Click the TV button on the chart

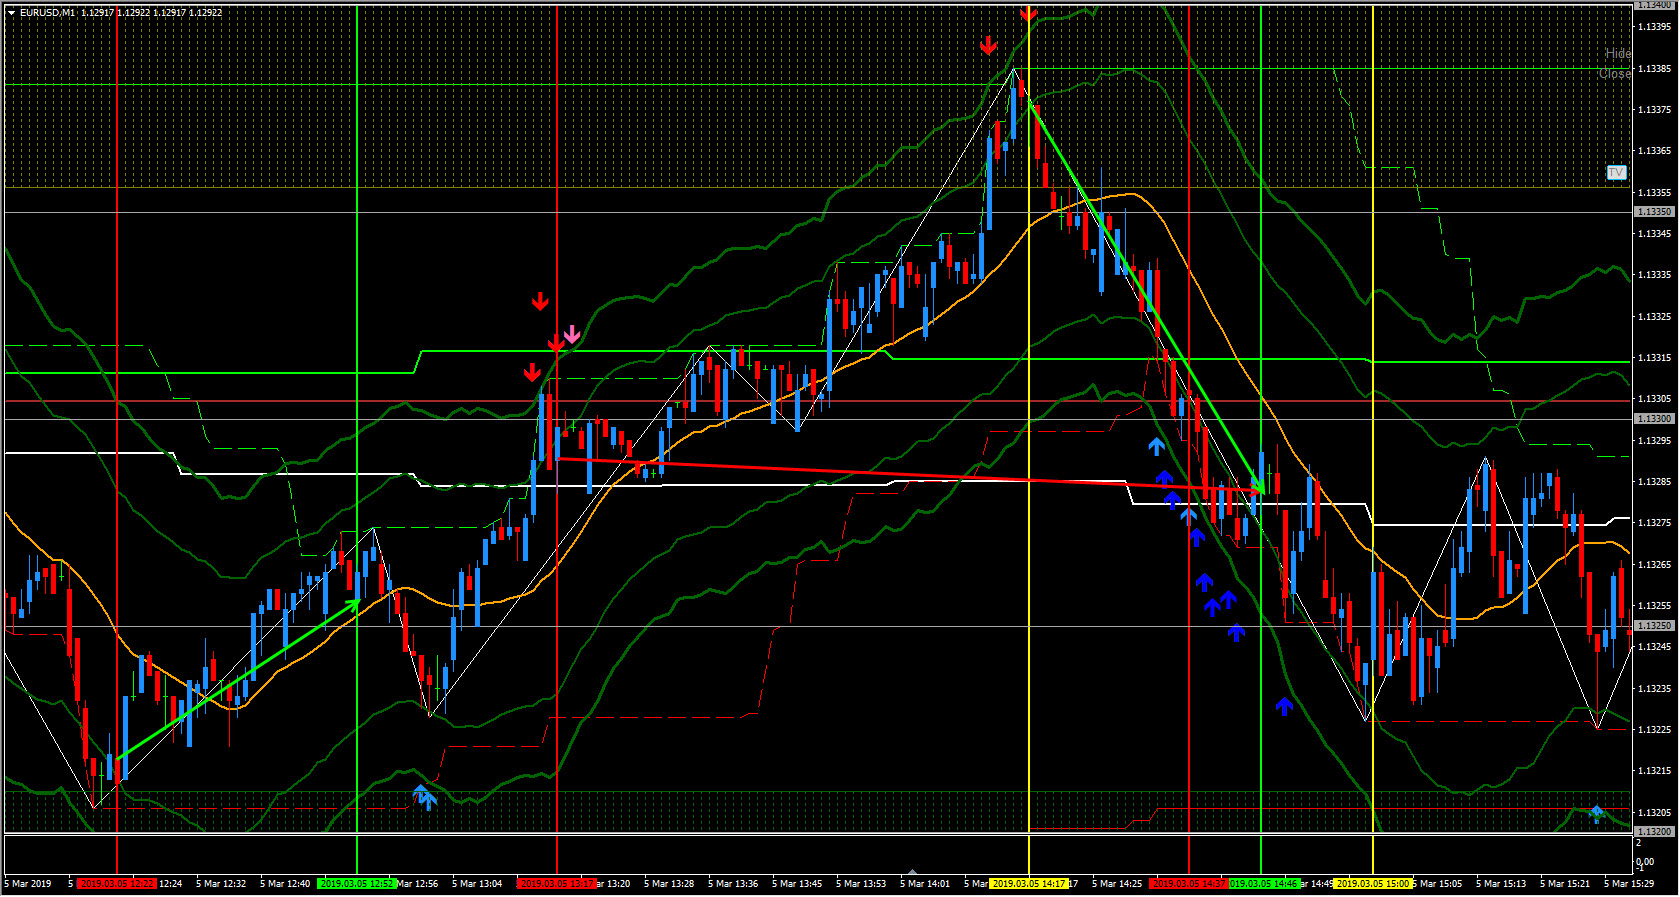(1616, 173)
